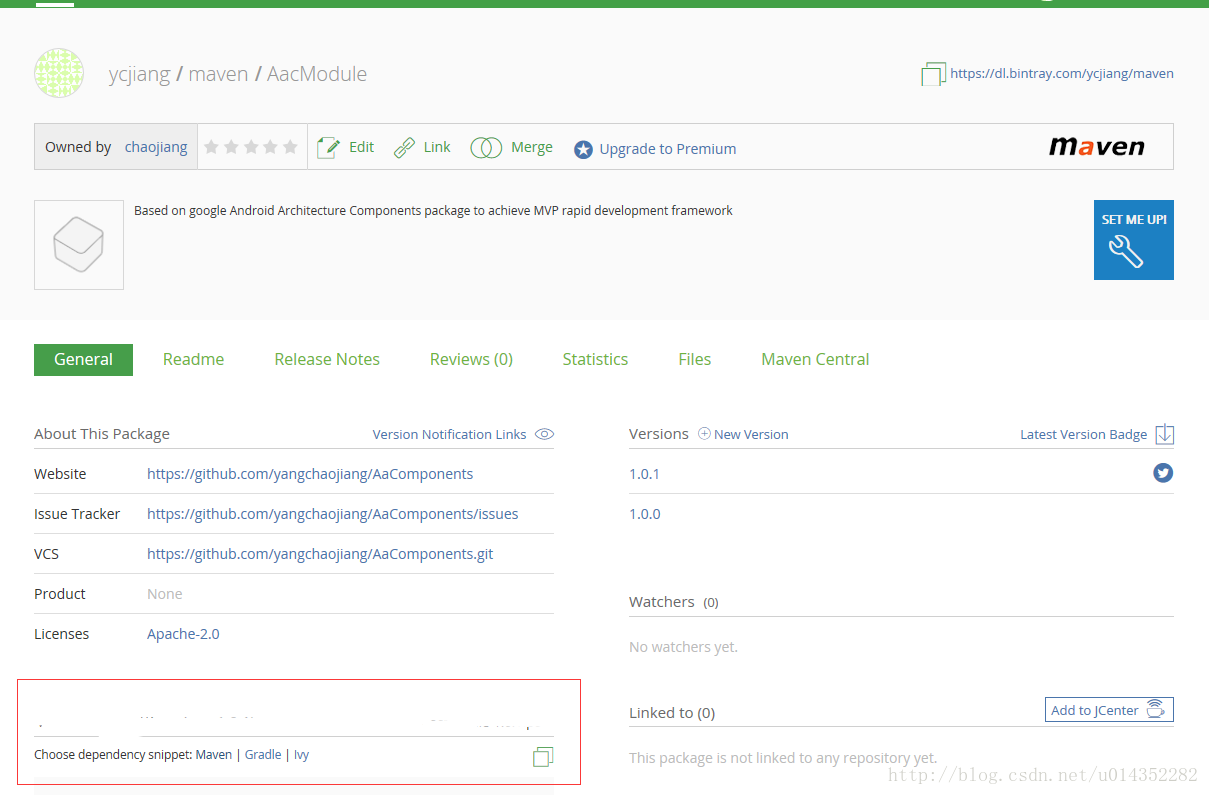Screen dimensions: 1209x795
Task: Open the maven repository breadcrumb
Action: tap(218, 74)
